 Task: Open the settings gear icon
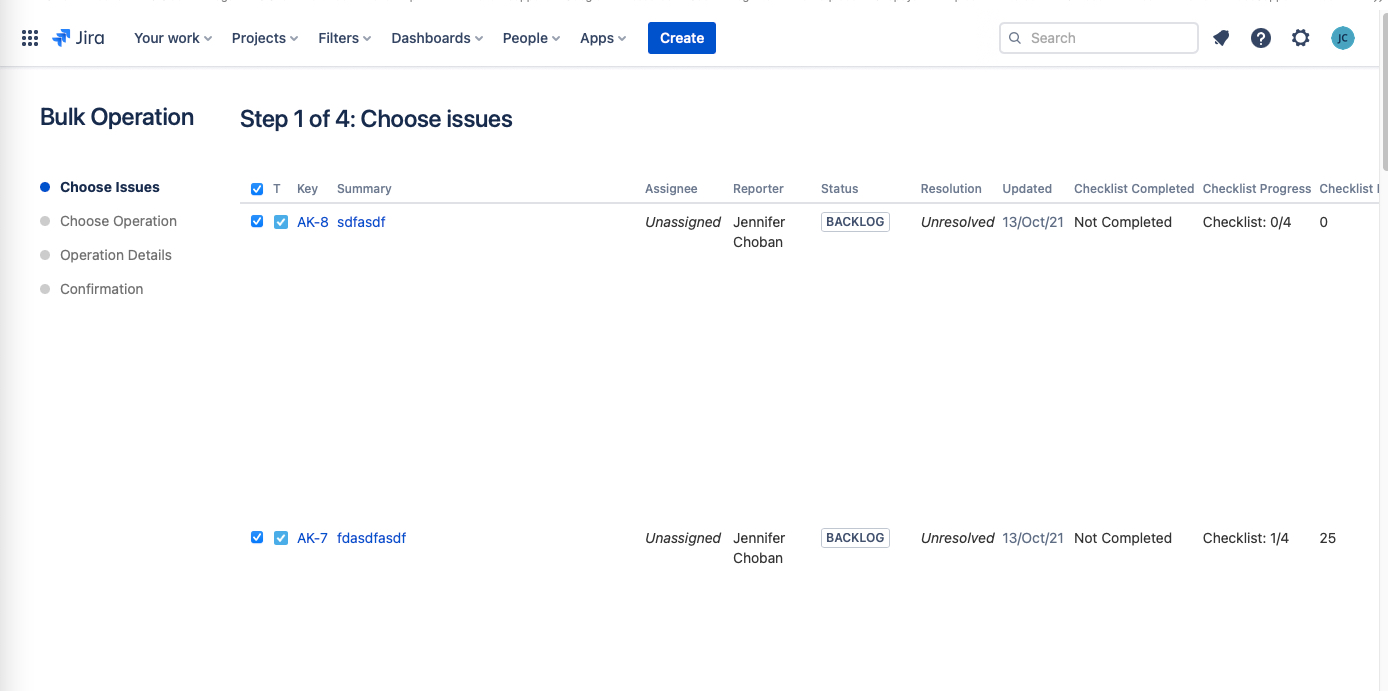pos(1300,38)
